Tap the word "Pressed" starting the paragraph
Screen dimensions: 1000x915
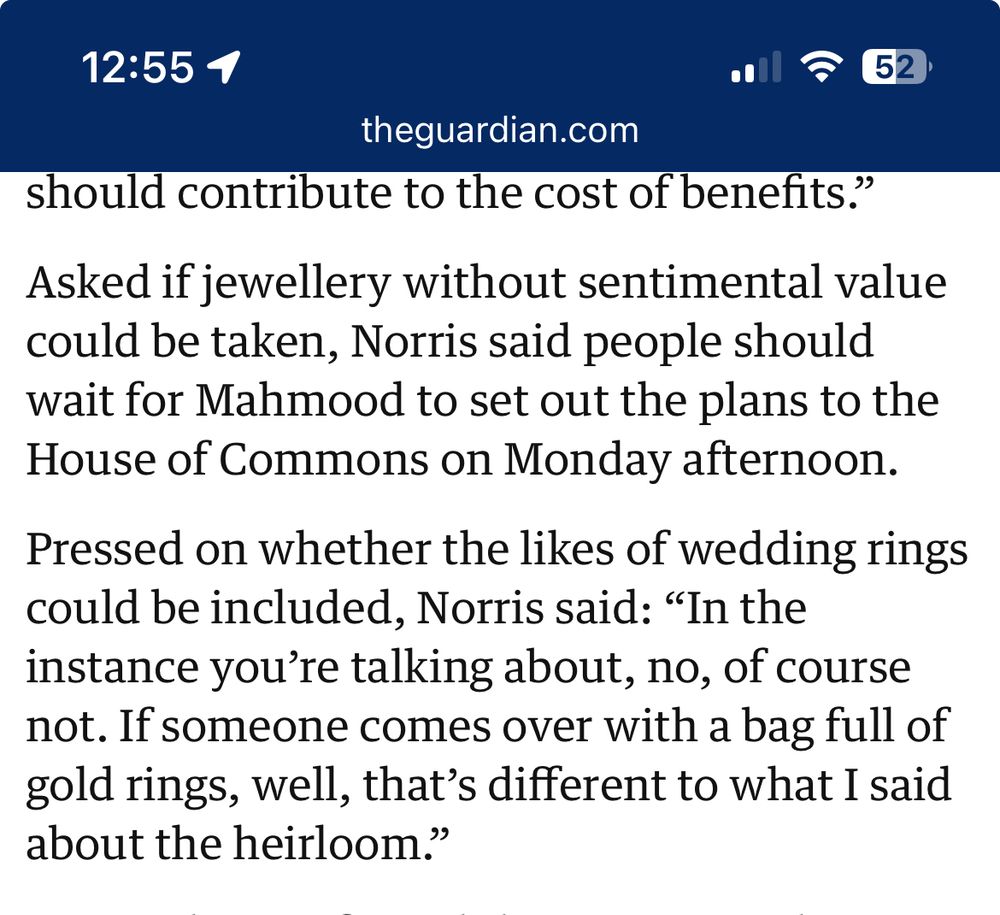(x=106, y=550)
